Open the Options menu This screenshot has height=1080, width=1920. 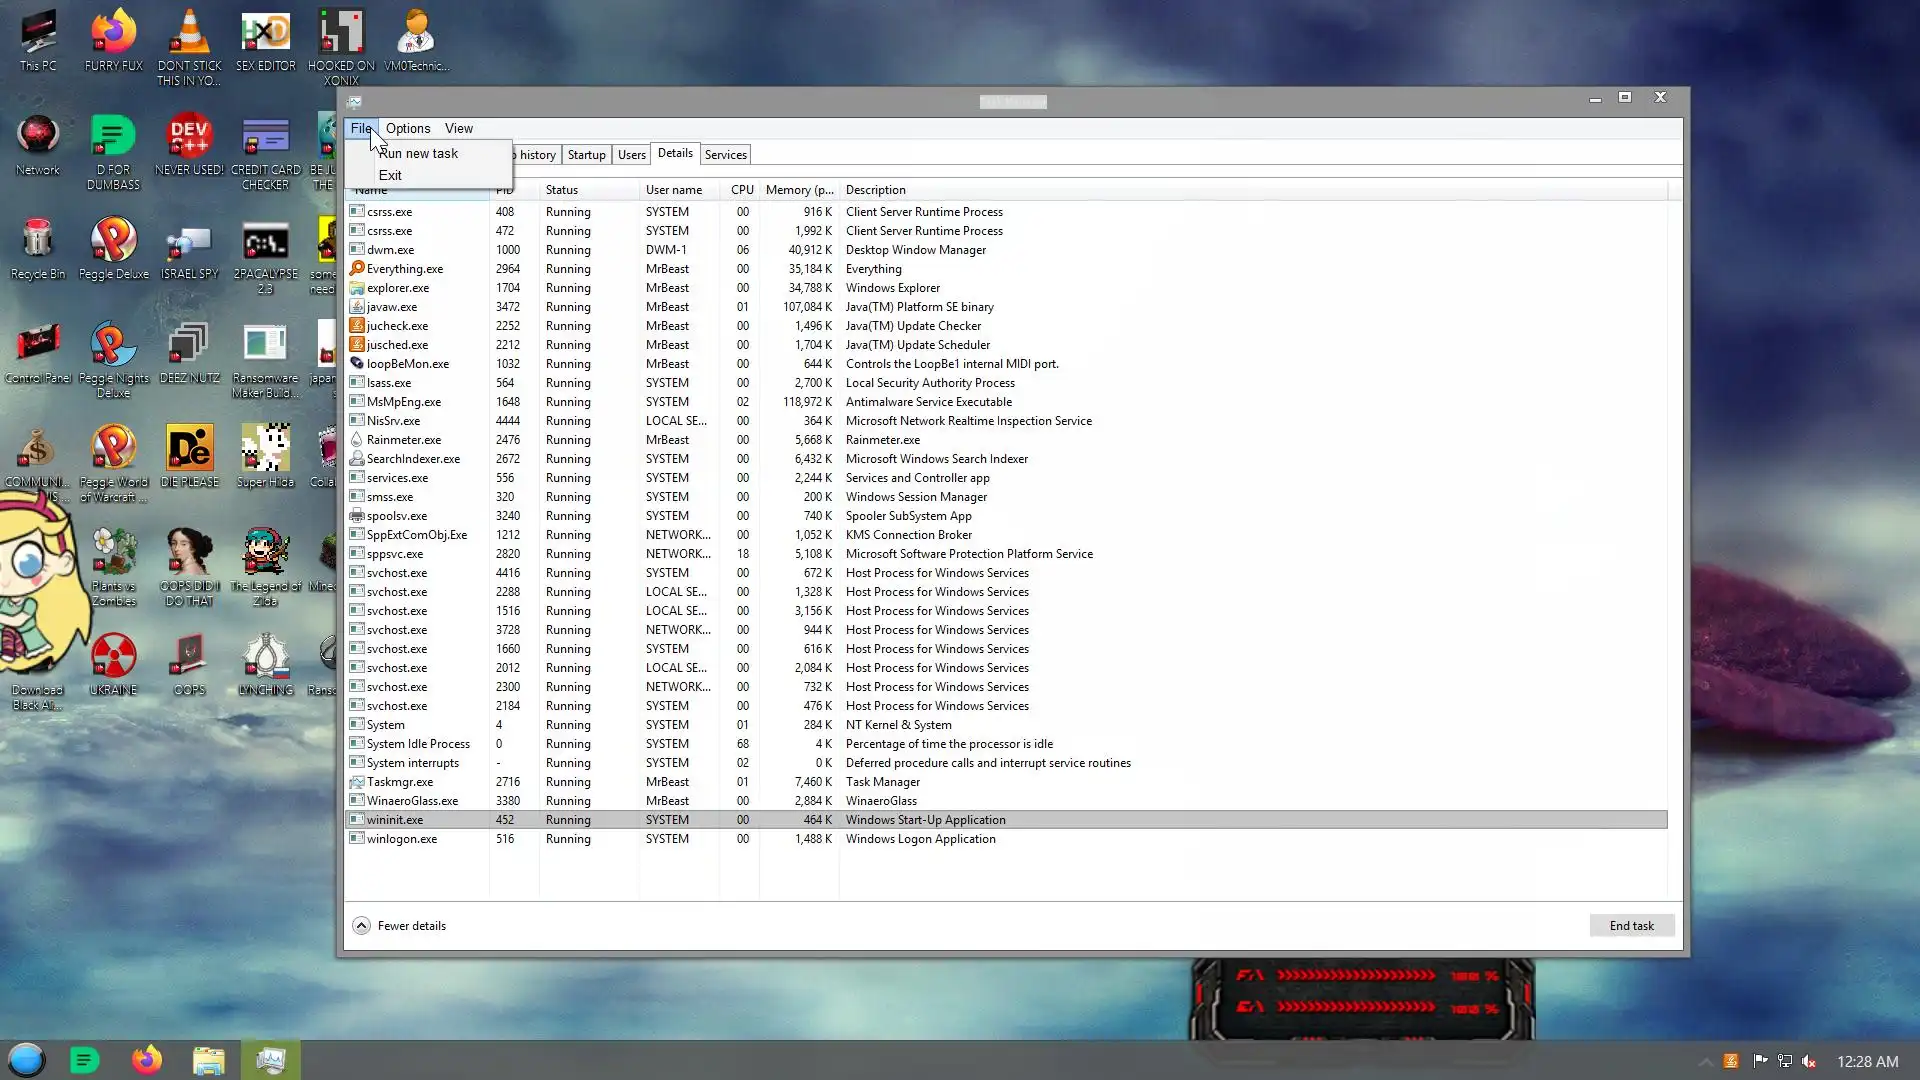(x=407, y=128)
